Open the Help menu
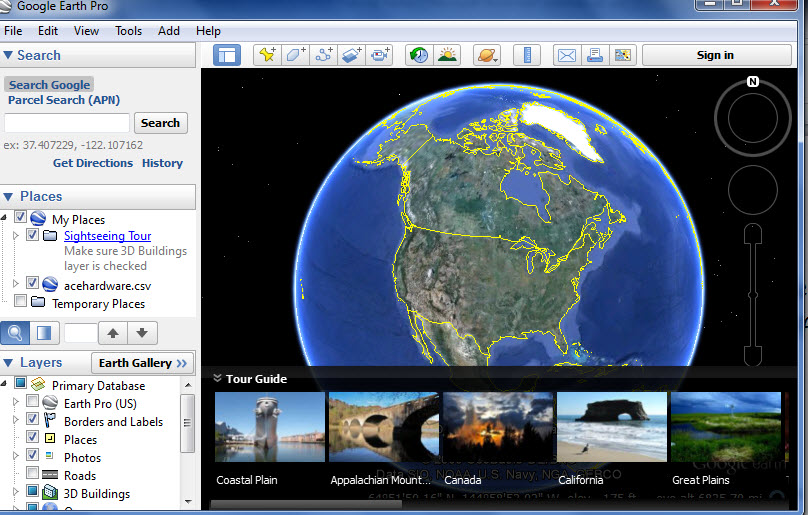The height and width of the screenshot is (515, 808). (x=208, y=31)
